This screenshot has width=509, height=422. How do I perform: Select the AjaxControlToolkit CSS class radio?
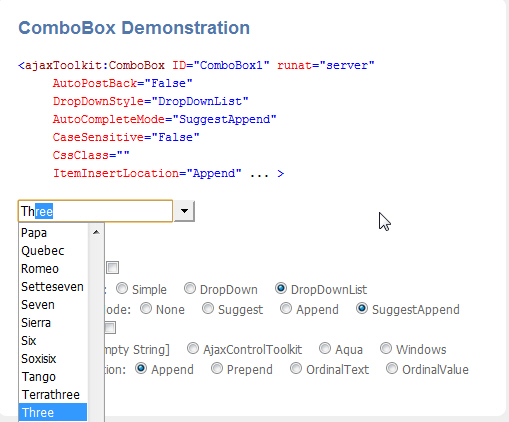pyautogui.click(x=193, y=348)
